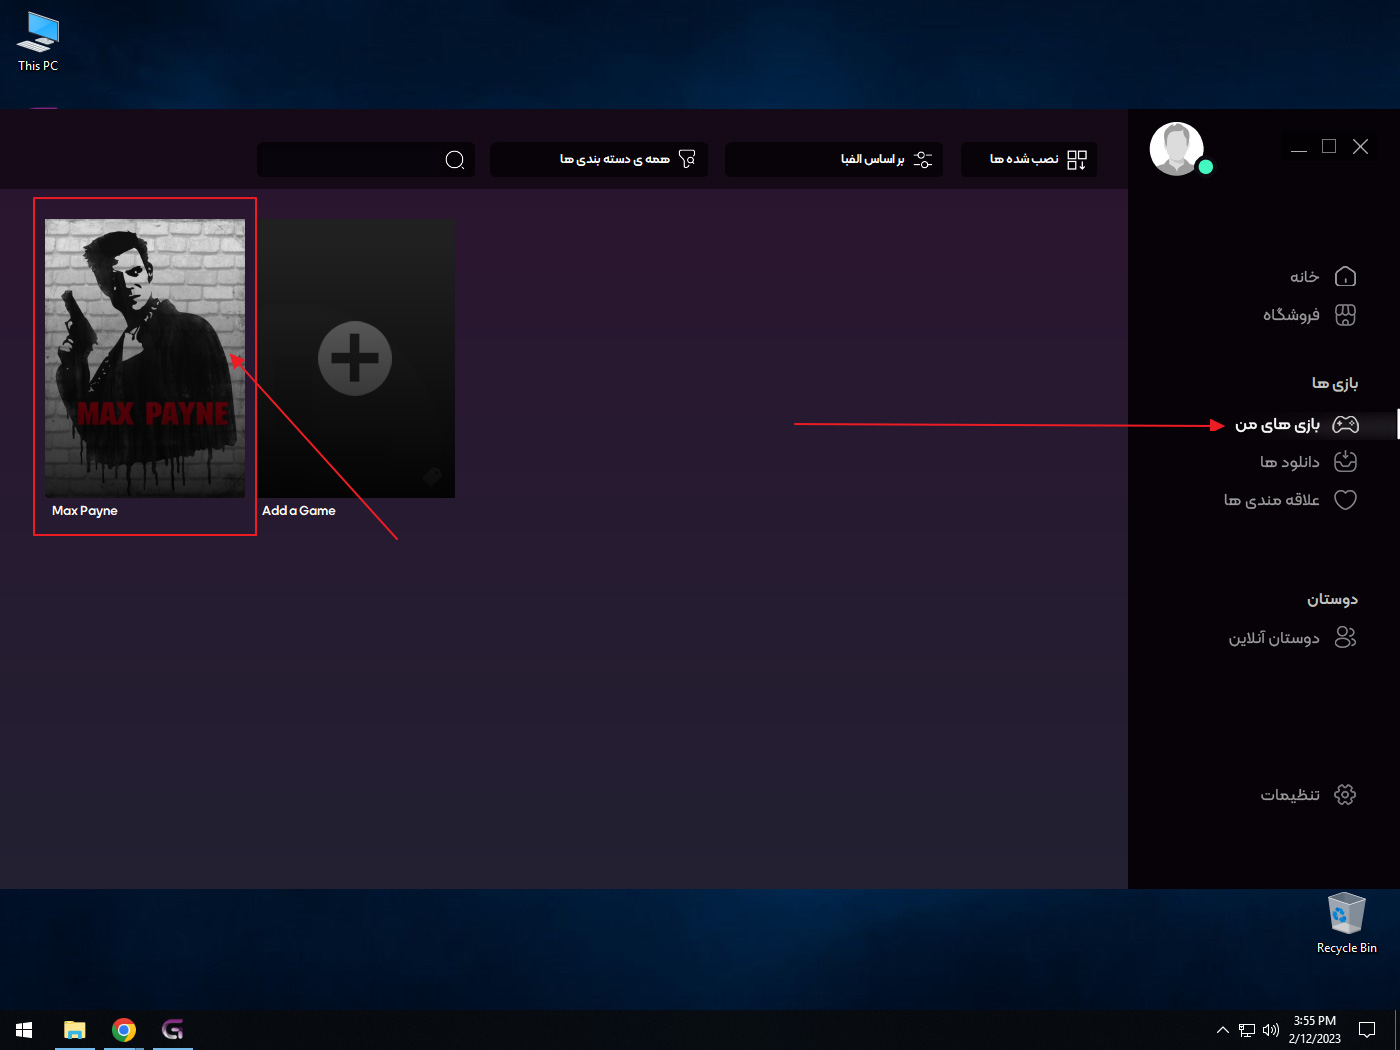Open the Store (فروشگاه) sidebar item
The width and height of the screenshot is (1400, 1050).
1309,315
